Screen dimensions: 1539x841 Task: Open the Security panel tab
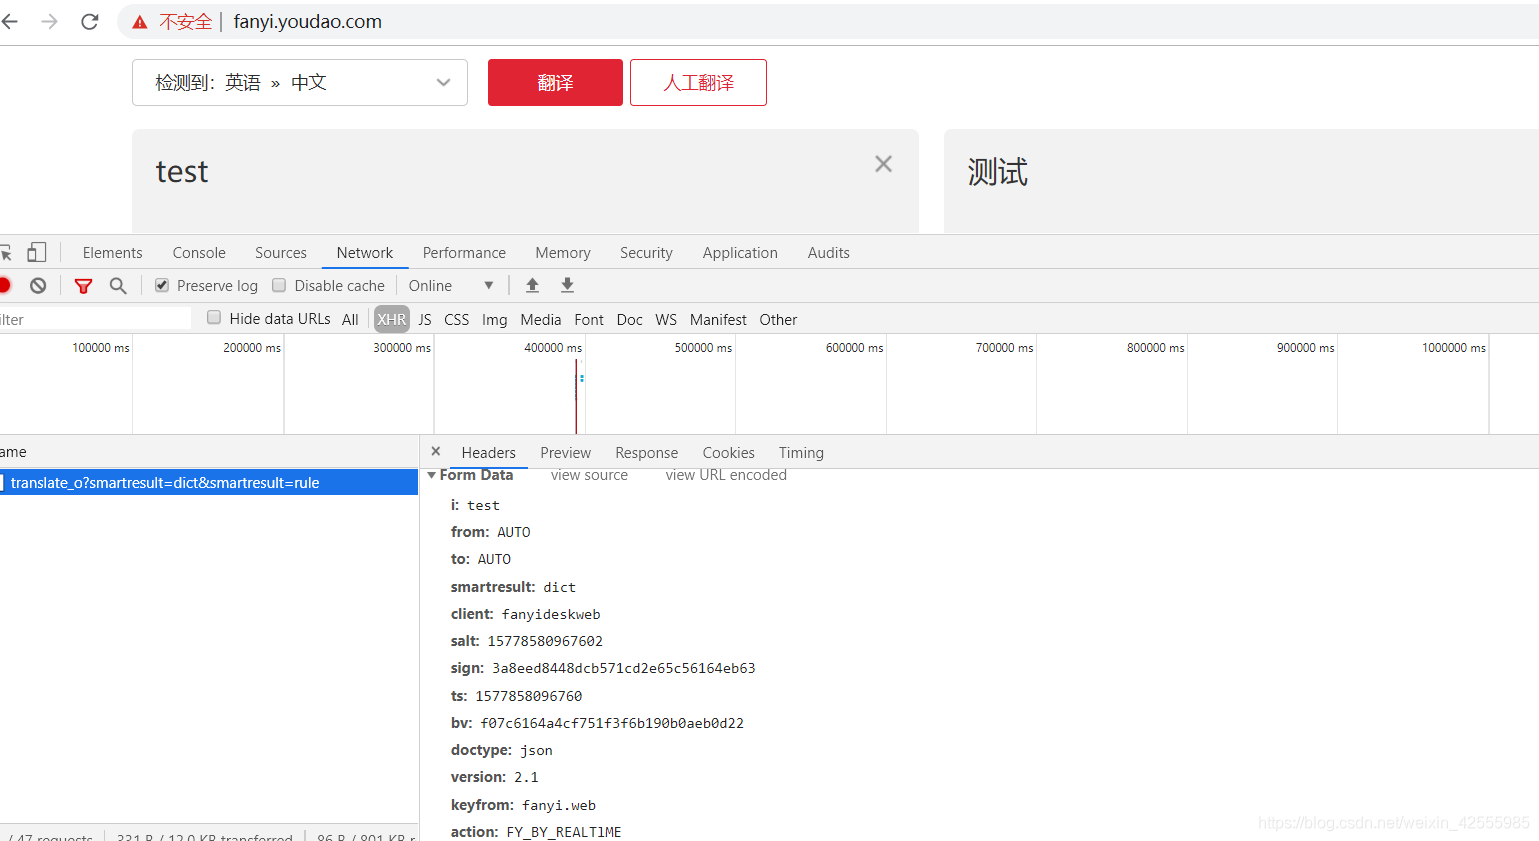(x=646, y=253)
